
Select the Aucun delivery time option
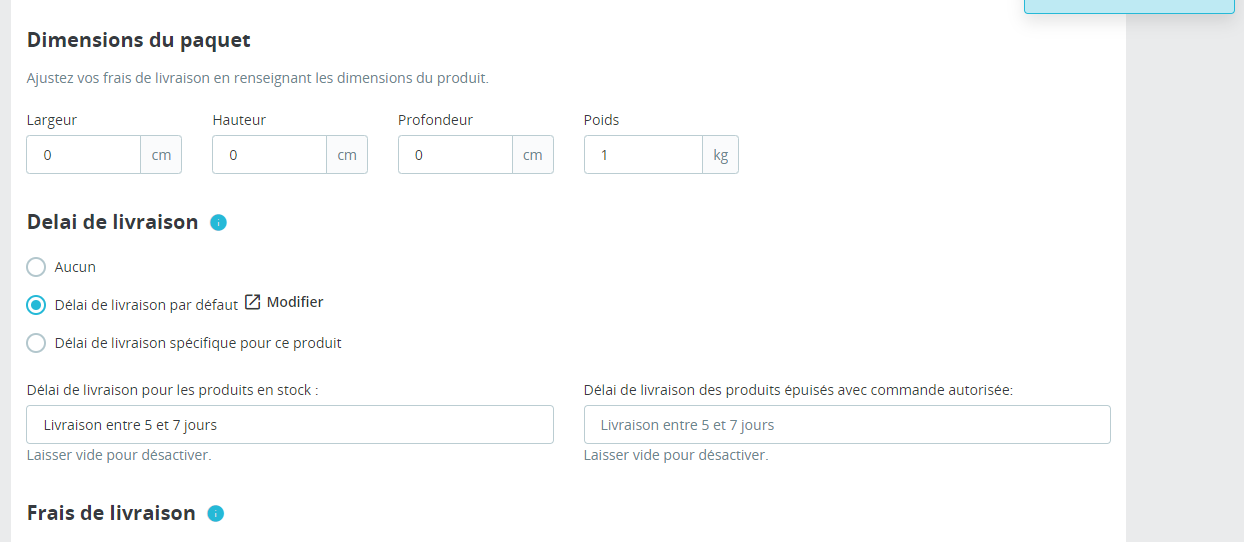coord(36,267)
